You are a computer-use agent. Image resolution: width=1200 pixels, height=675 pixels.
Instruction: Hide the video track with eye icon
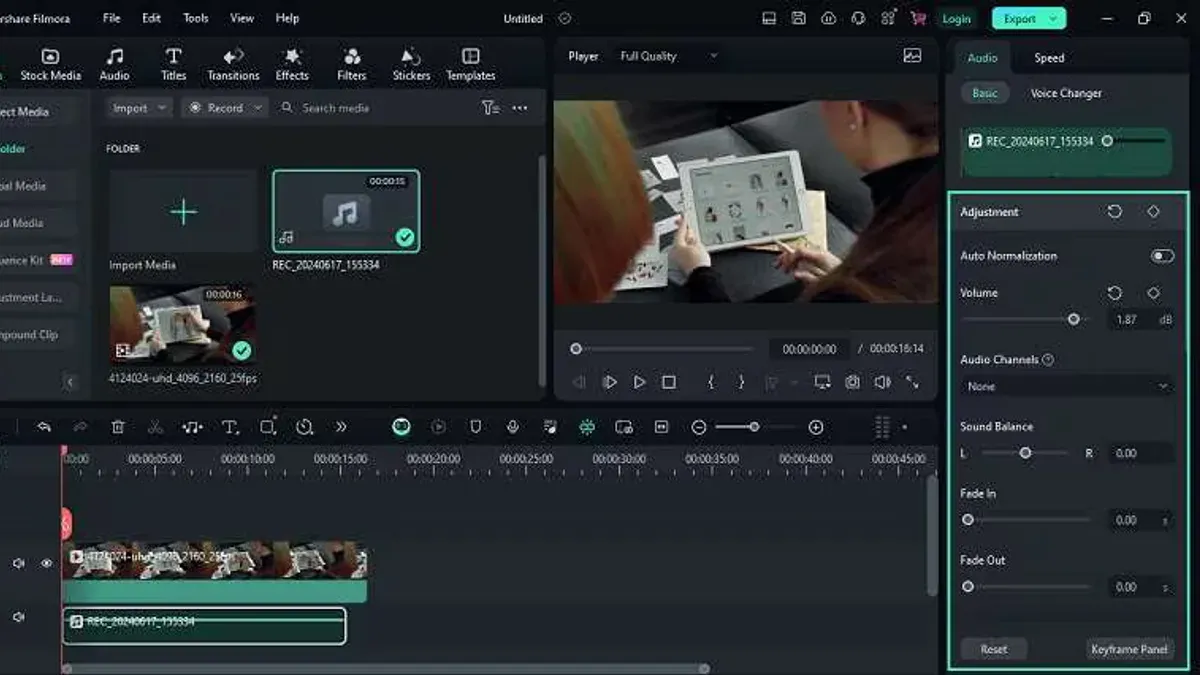(x=46, y=563)
